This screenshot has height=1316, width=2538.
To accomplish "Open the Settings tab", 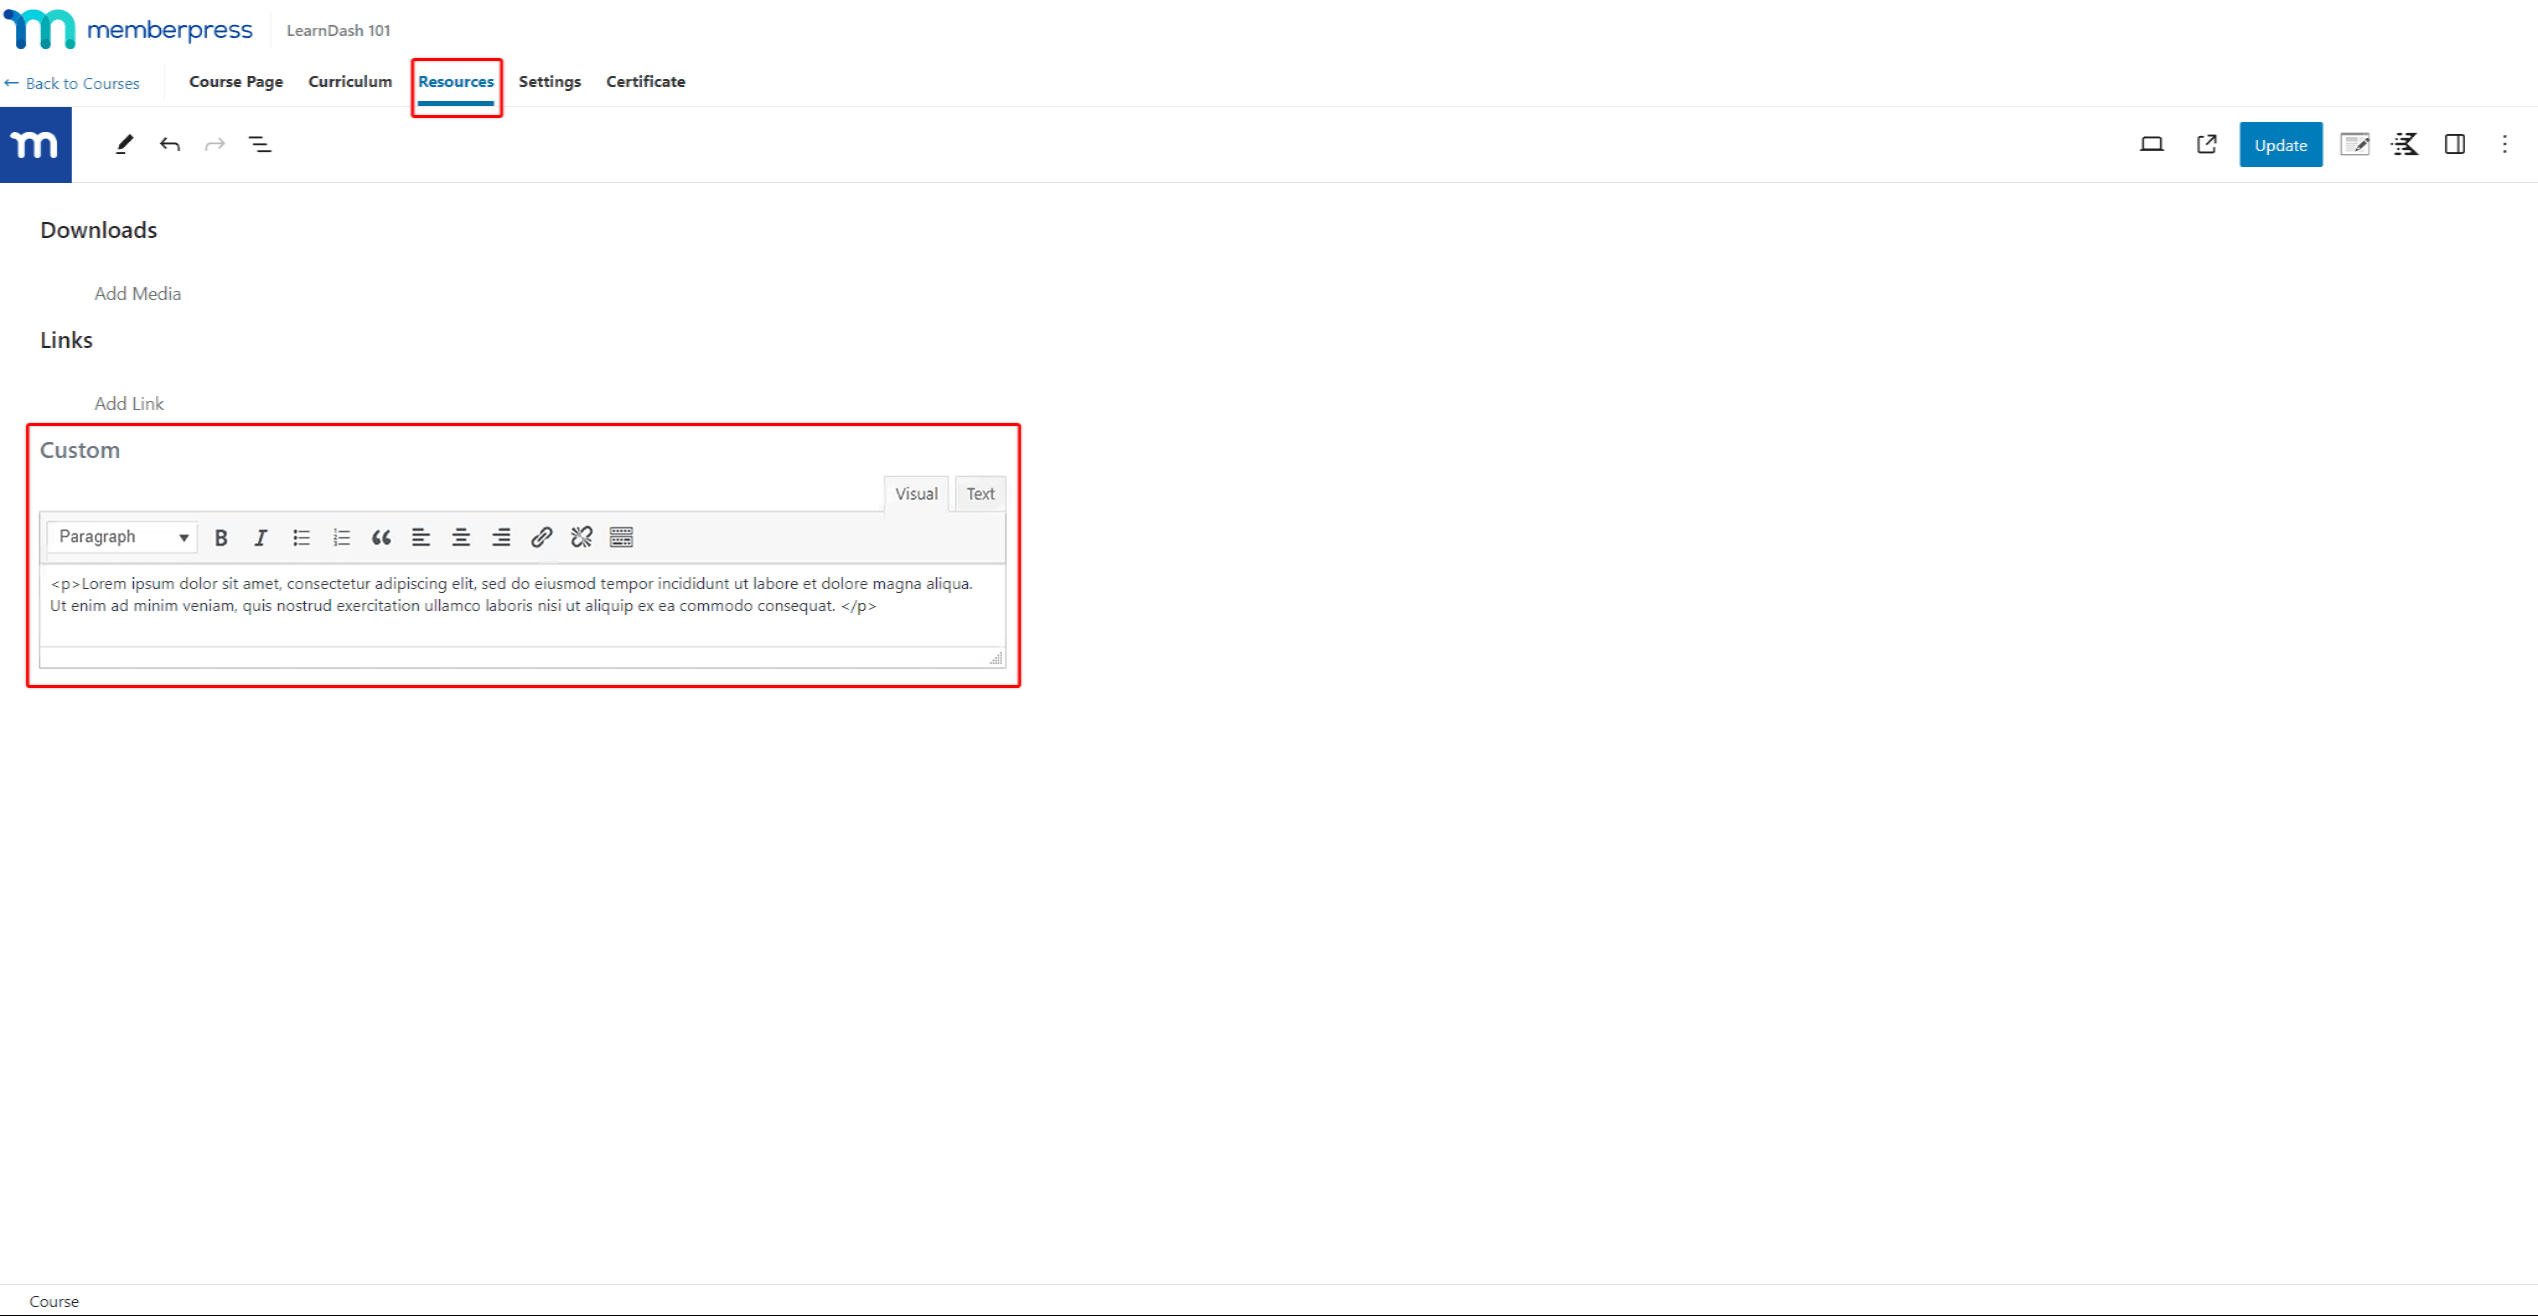I will [x=549, y=81].
